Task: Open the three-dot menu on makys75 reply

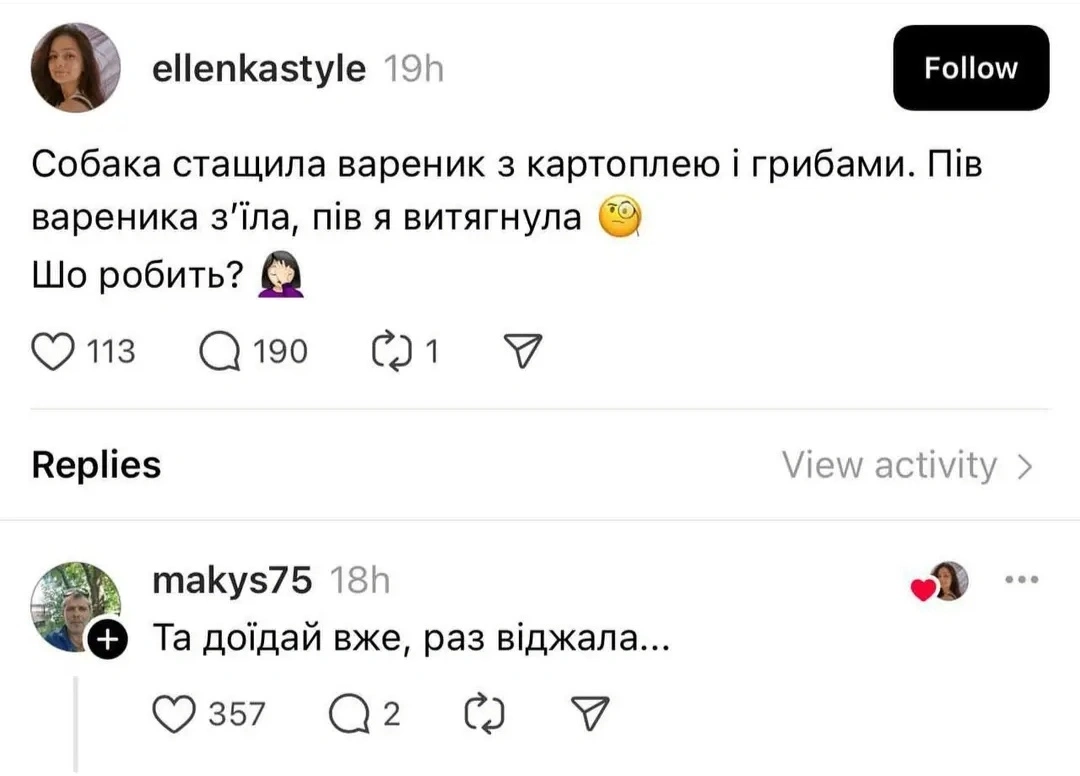Action: [1020, 580]
